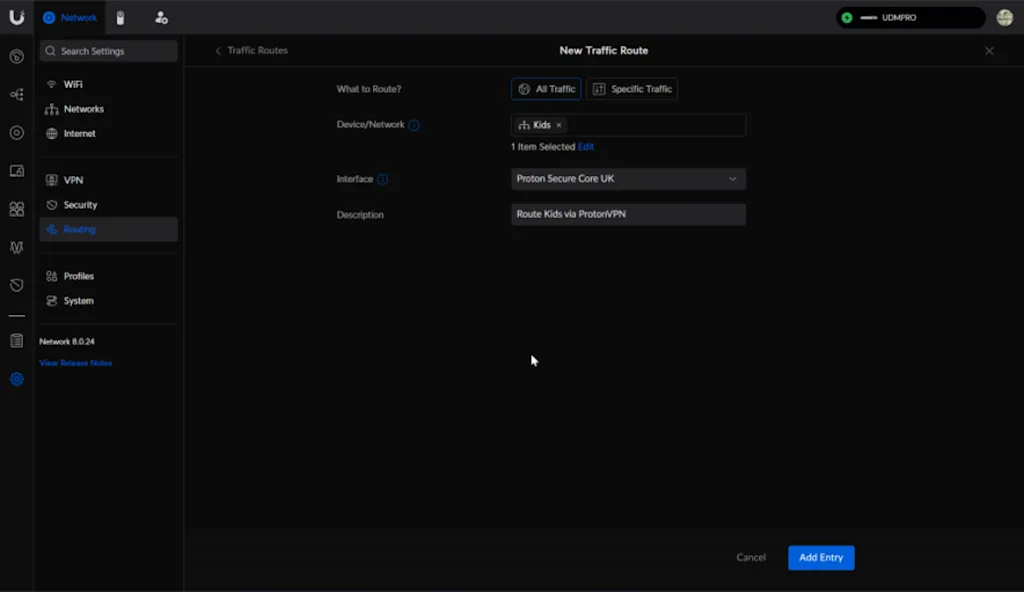
Task: Open the user avatar profile
Action: point(1004,18)
